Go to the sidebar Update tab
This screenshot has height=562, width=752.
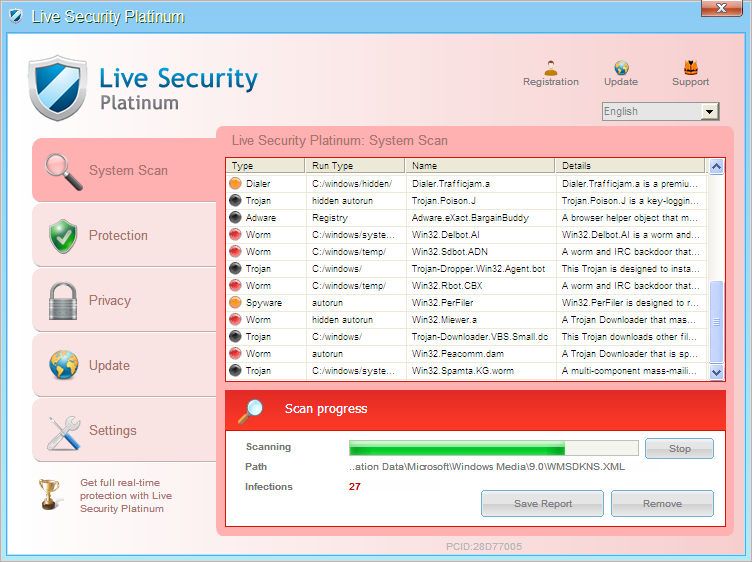[125, 365]
